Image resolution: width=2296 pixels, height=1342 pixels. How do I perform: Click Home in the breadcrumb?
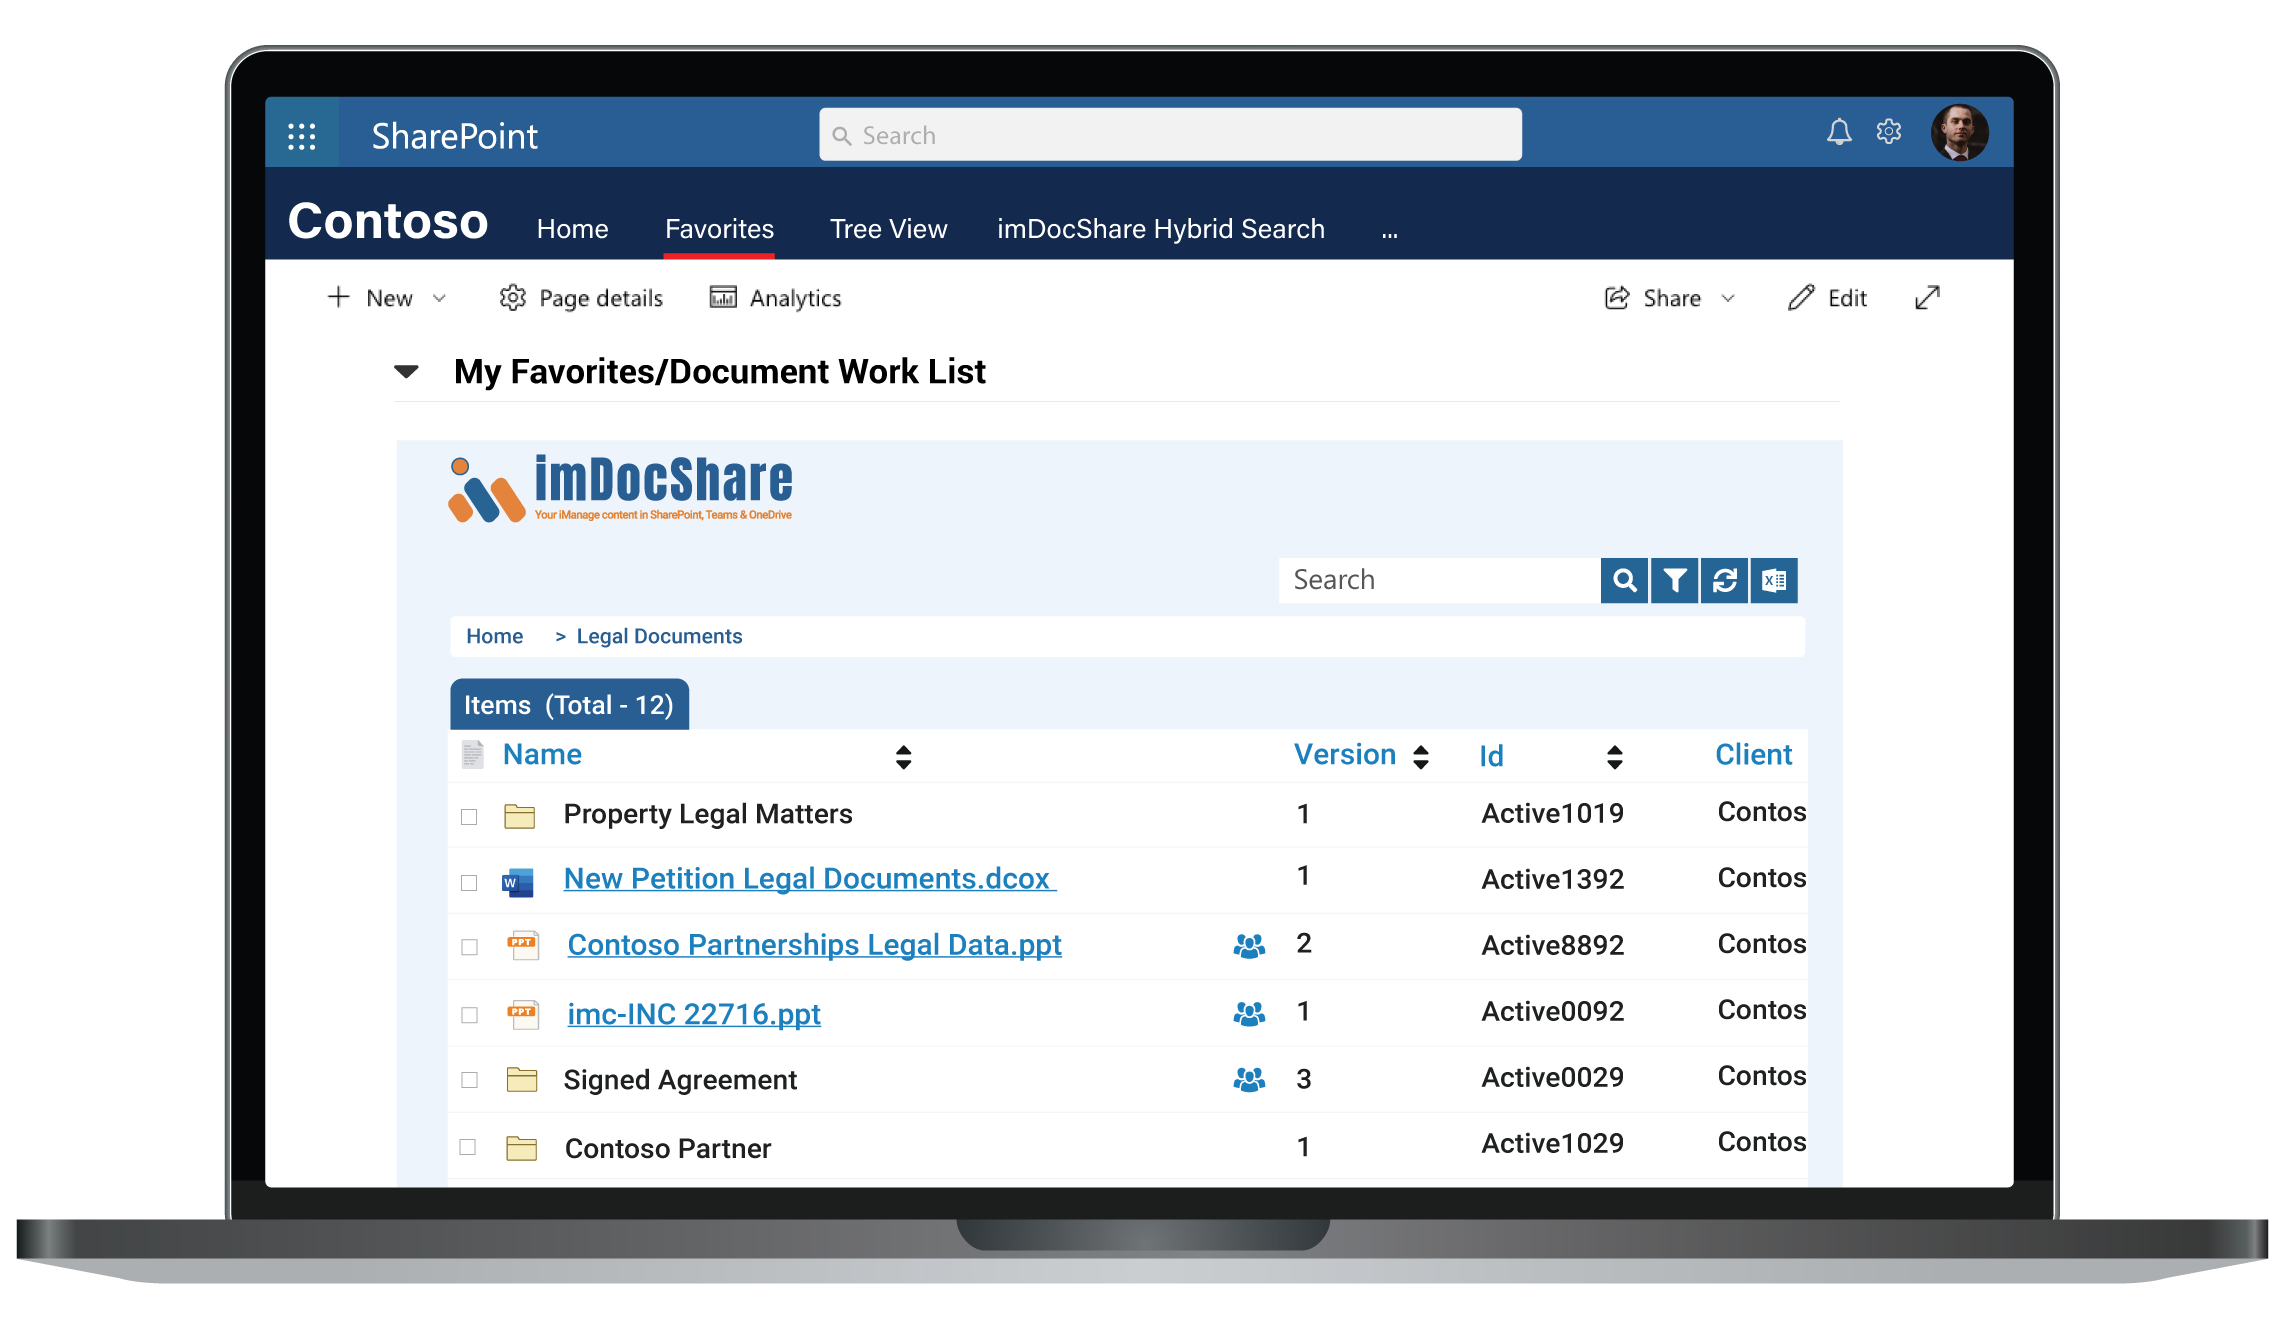pos(494,636)
